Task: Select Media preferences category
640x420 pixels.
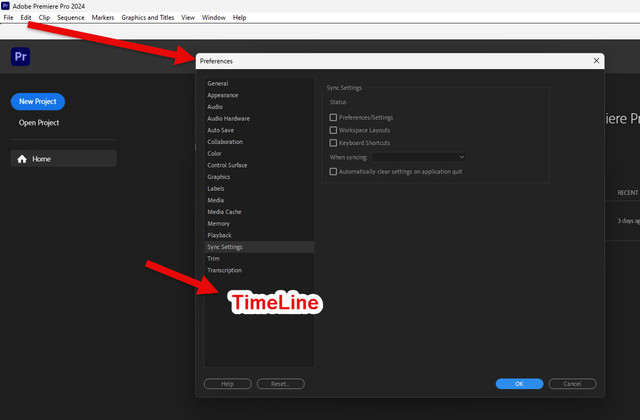Action: pyautogui.click(x=259, y=200)
